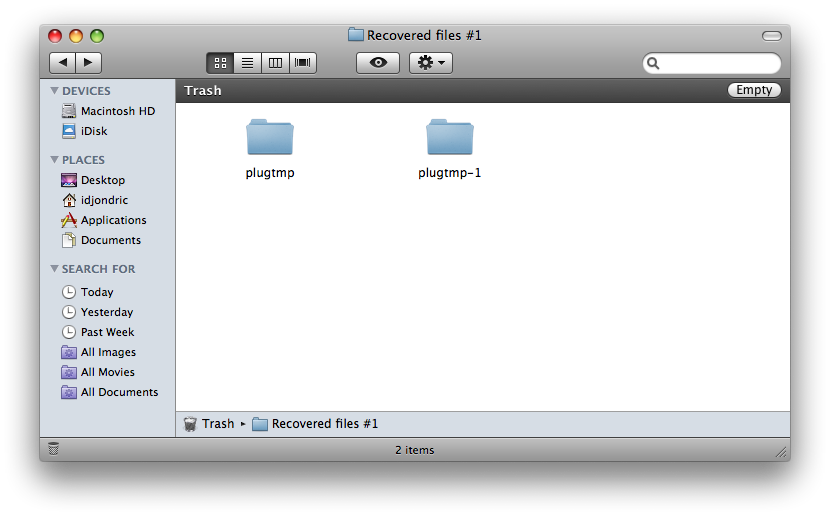830x516 pixels.
Task: Switch to column view
Action: click(275, 63)
